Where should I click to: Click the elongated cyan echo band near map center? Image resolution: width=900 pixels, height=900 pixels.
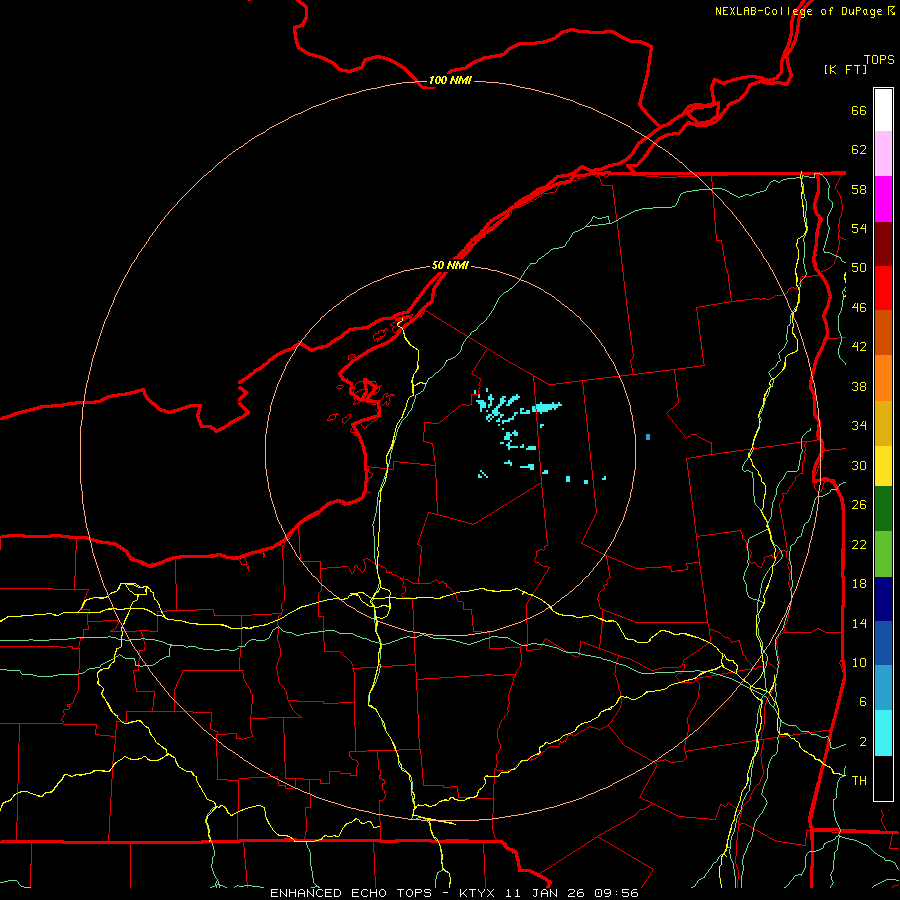[x=546, y=407]
